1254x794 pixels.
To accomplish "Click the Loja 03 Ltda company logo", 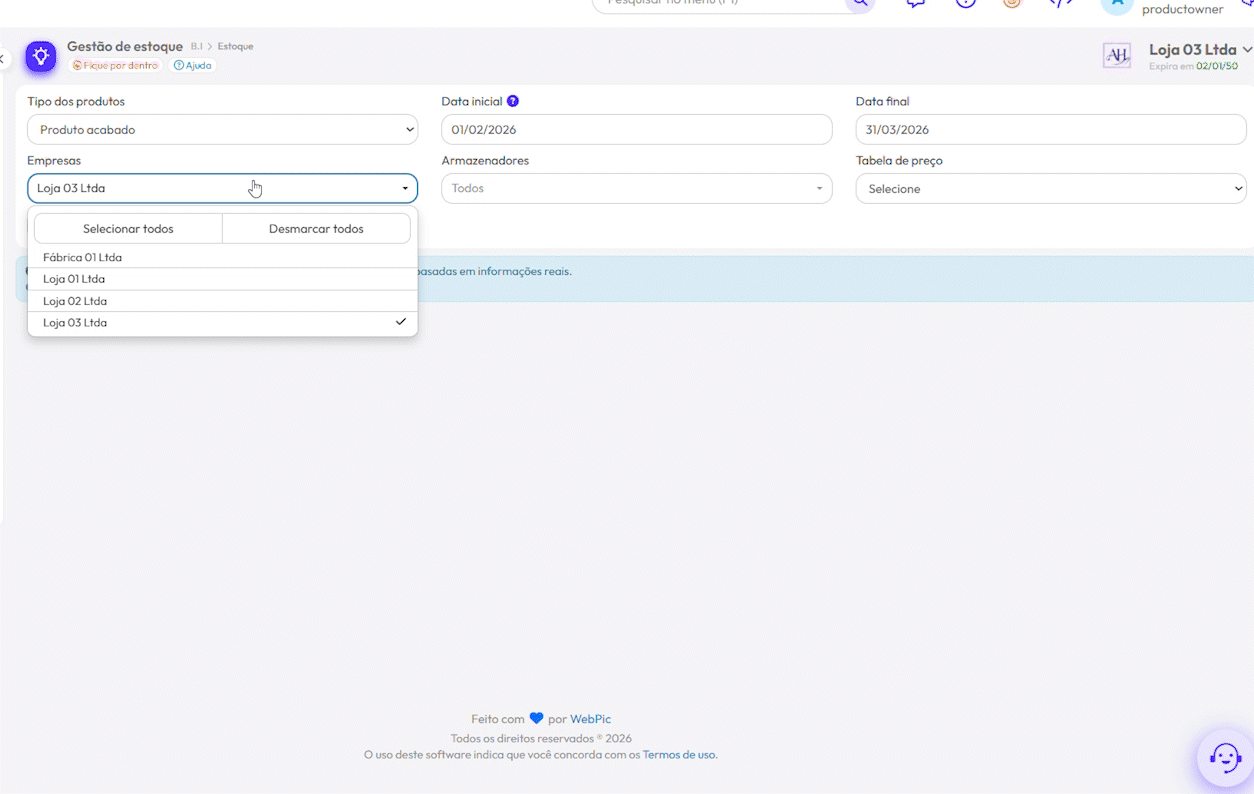I will [1116, 56].
